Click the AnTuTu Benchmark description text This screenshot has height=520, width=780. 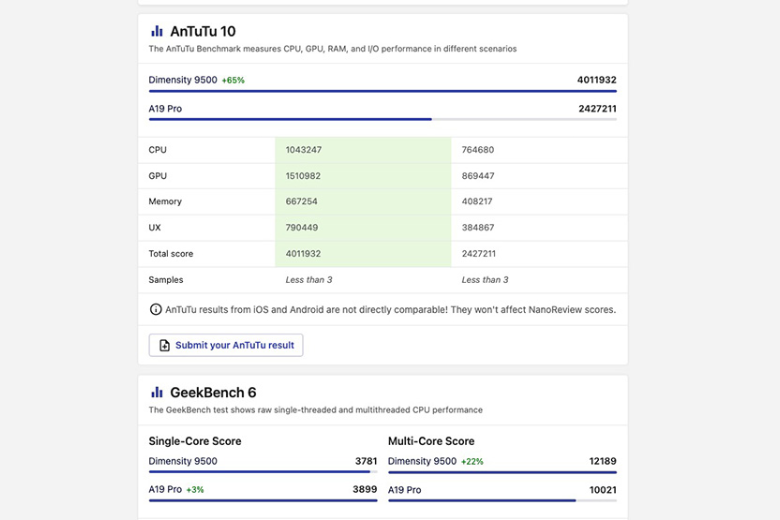[332, 49]
